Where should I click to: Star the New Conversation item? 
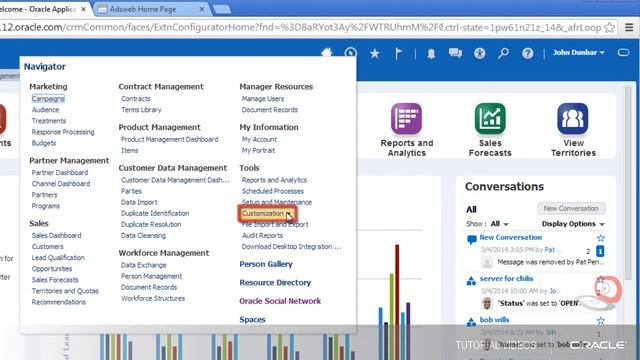click(x=600, y=238)
